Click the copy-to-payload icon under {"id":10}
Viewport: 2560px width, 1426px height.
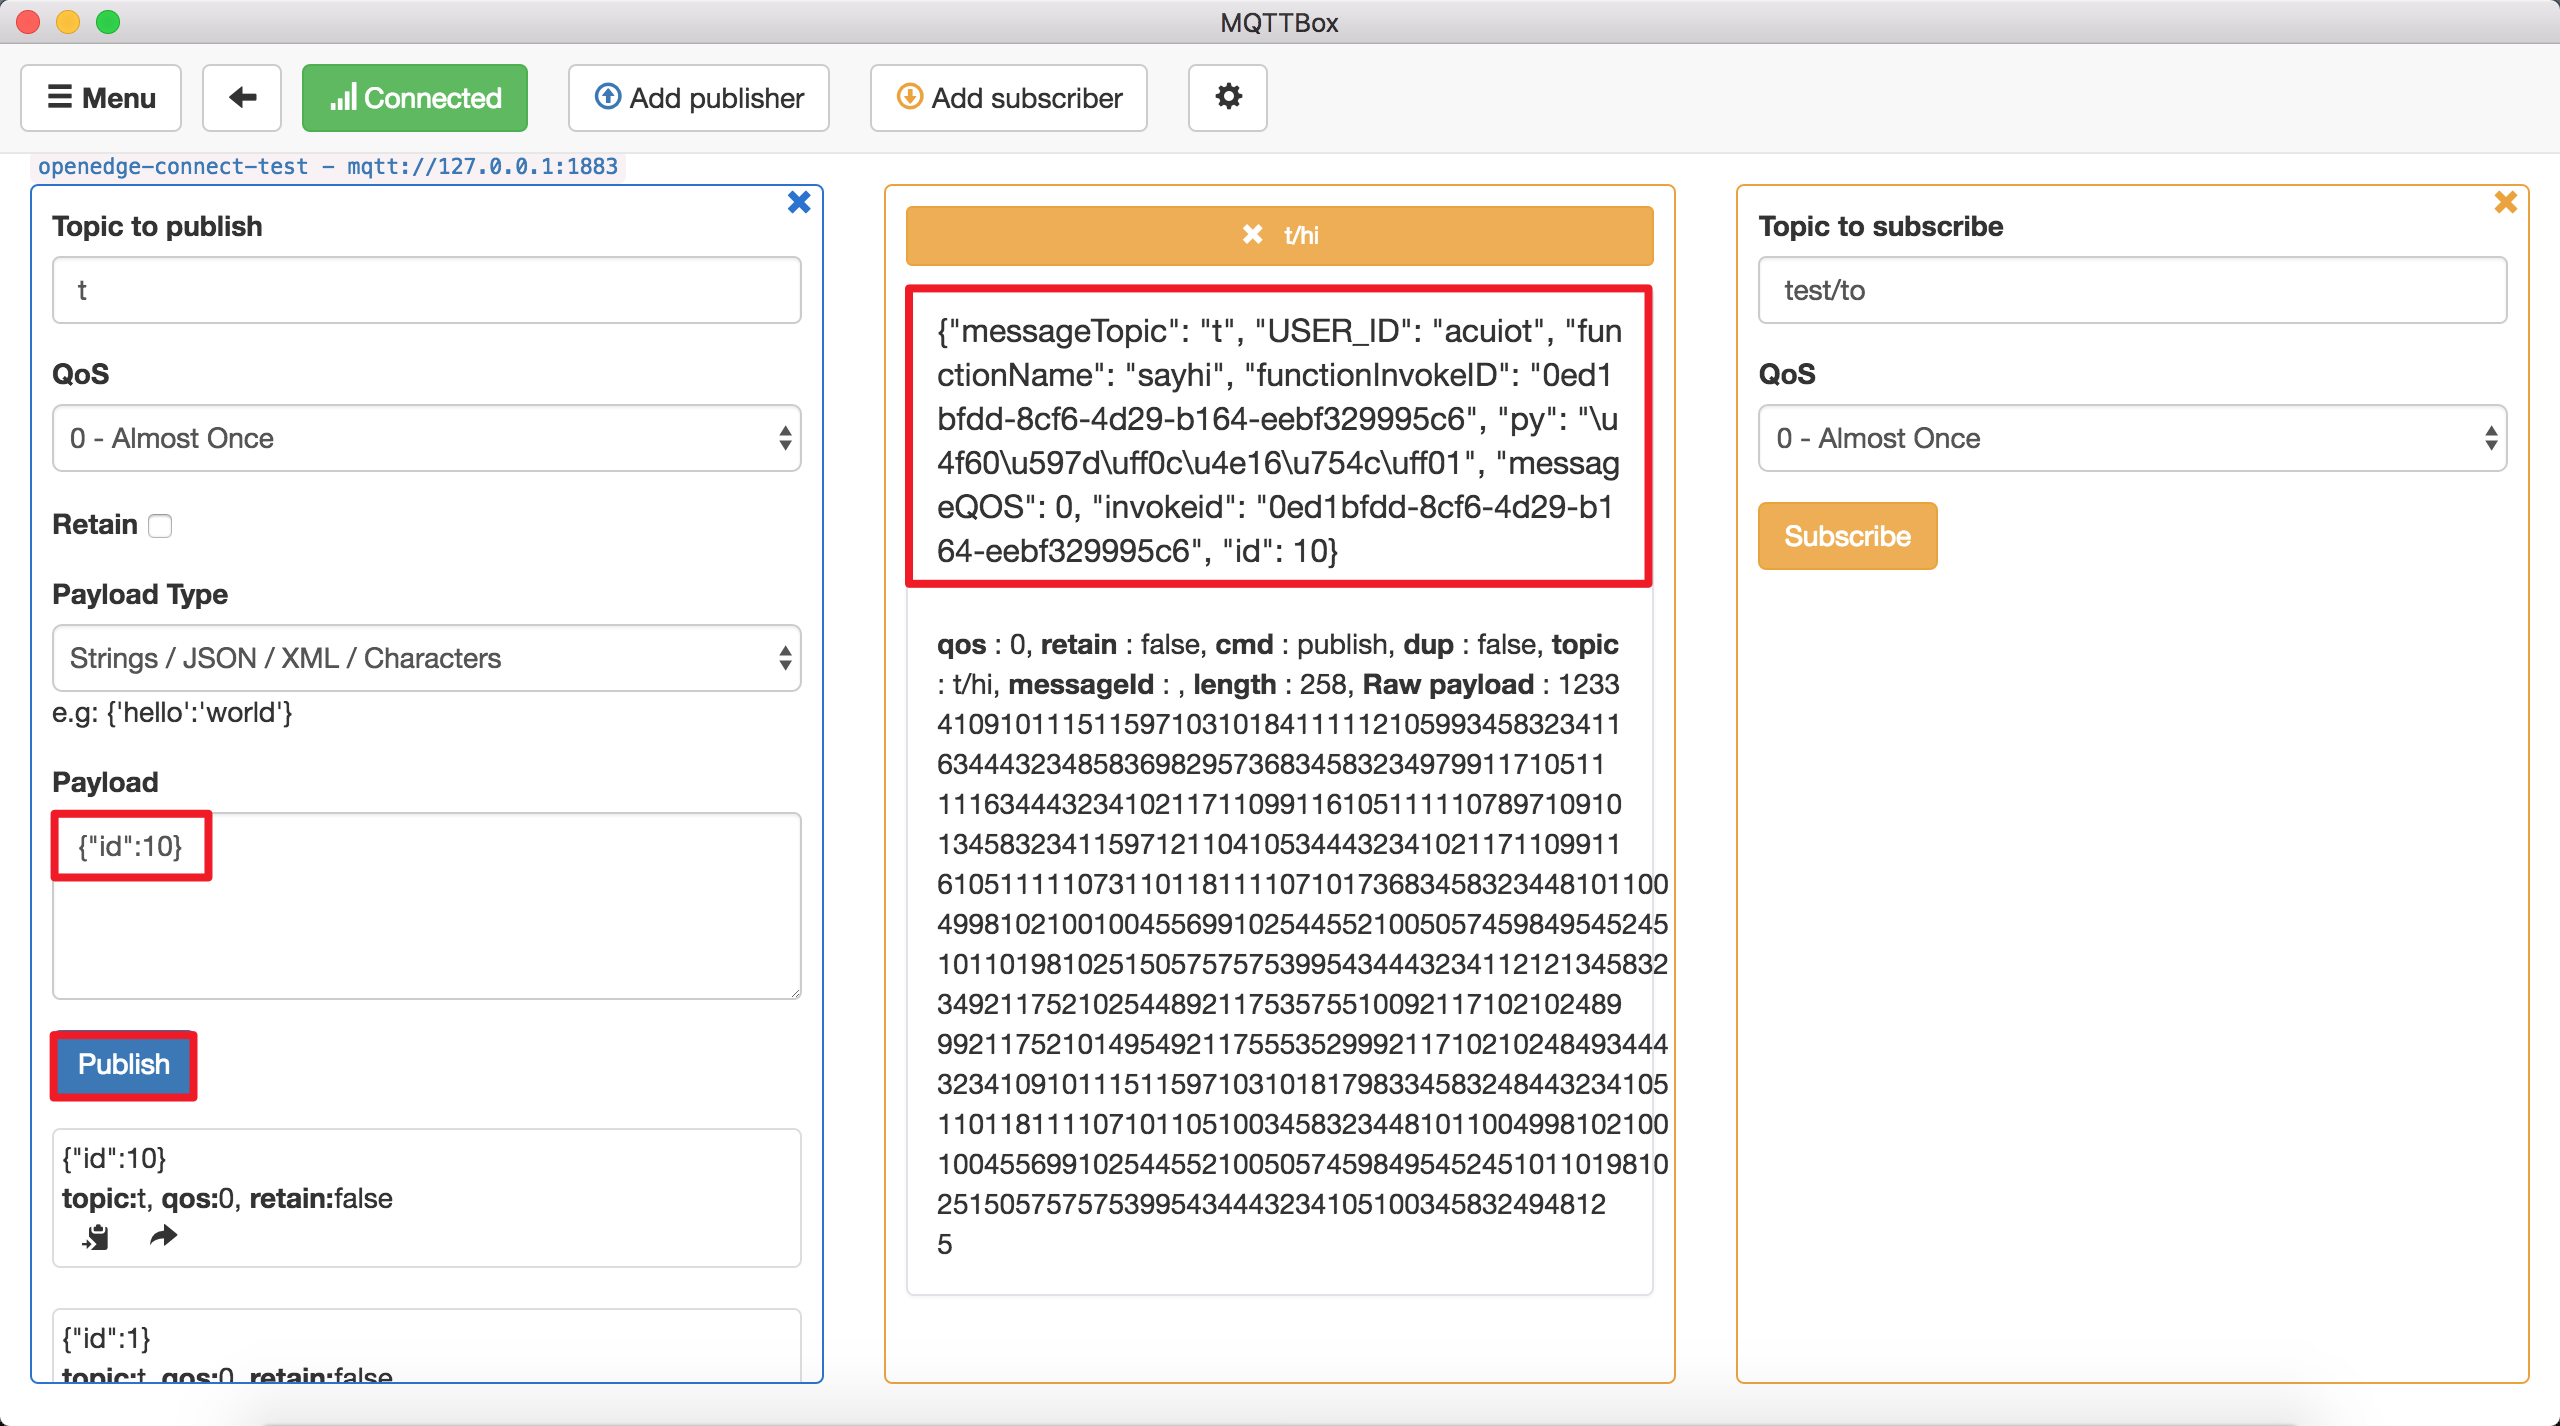point(96,1237)
